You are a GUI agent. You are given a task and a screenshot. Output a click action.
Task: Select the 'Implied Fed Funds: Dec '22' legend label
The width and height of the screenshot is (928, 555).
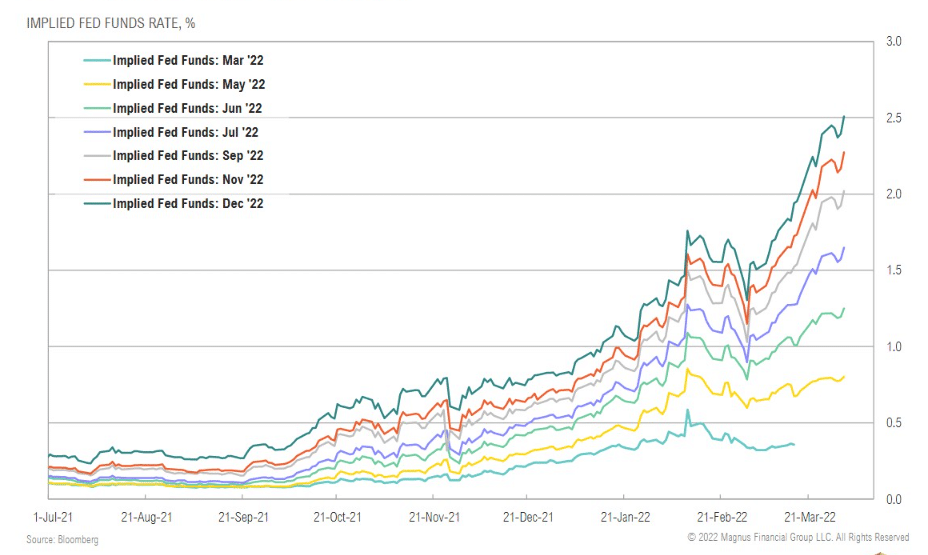[x=188, y=204]
